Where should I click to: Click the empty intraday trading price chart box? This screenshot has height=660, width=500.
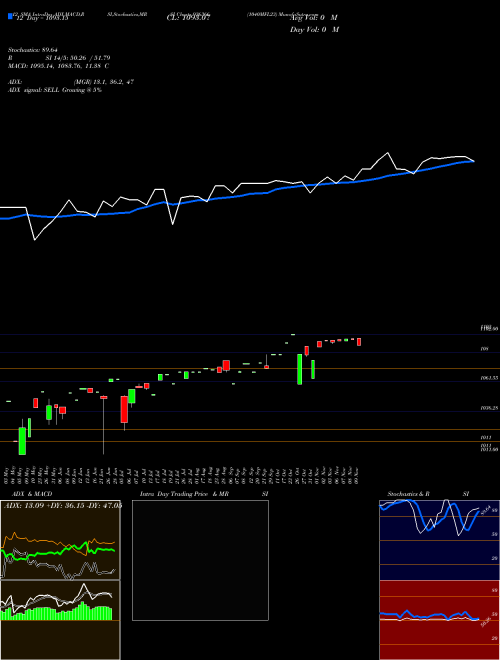[200, 560]
